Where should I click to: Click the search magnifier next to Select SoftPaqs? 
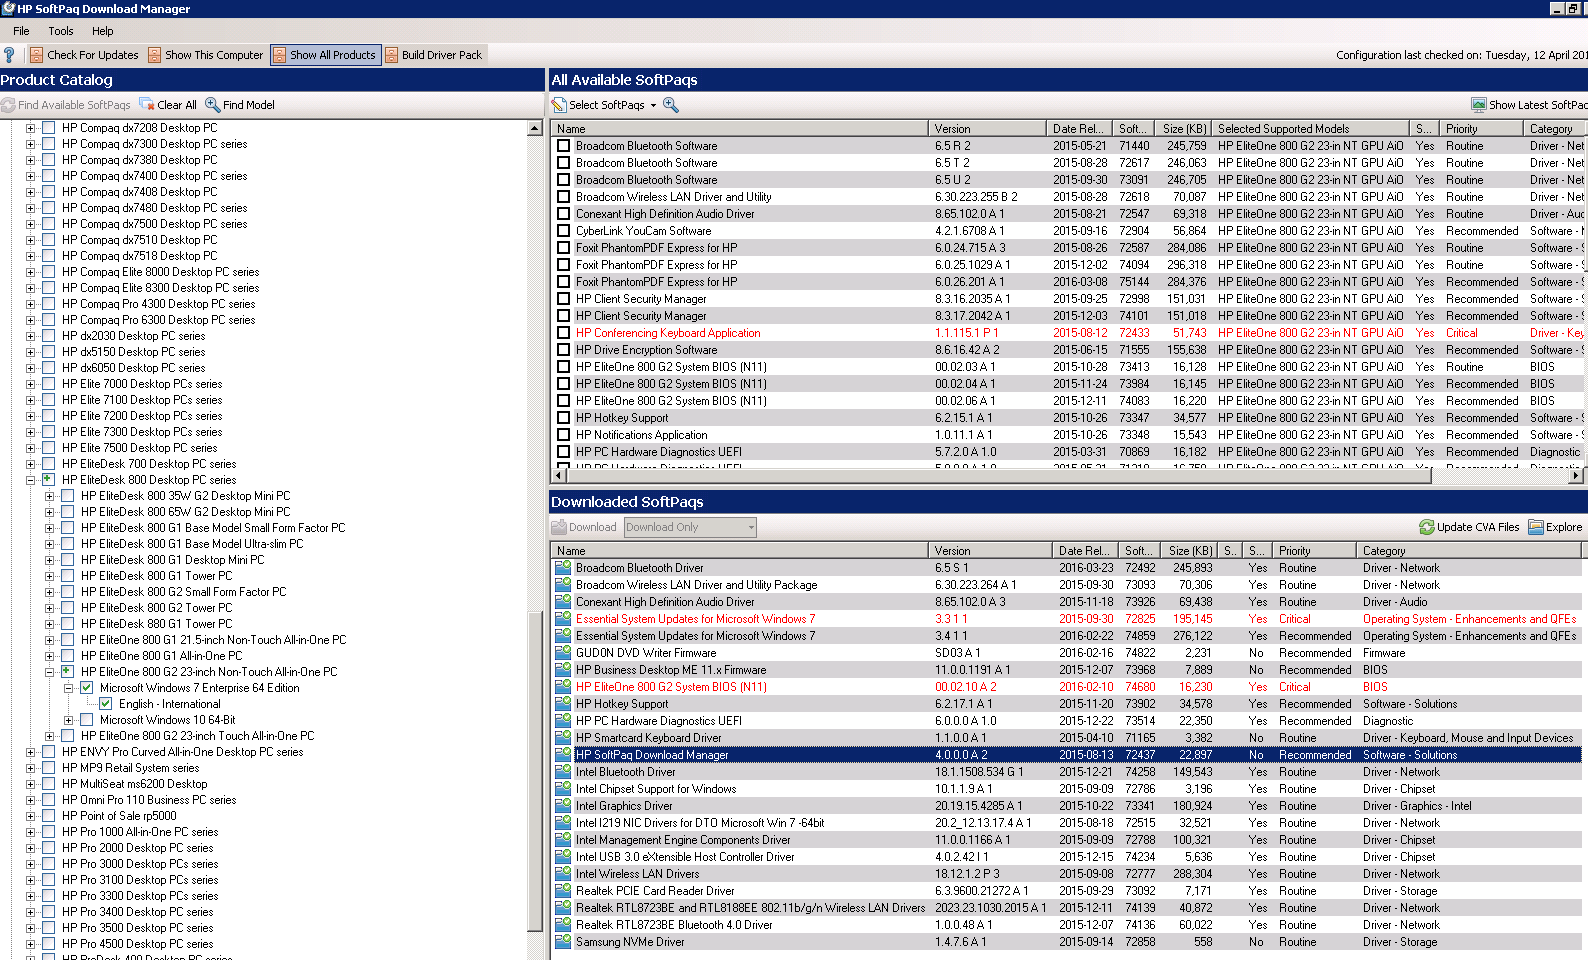point(671,105)
